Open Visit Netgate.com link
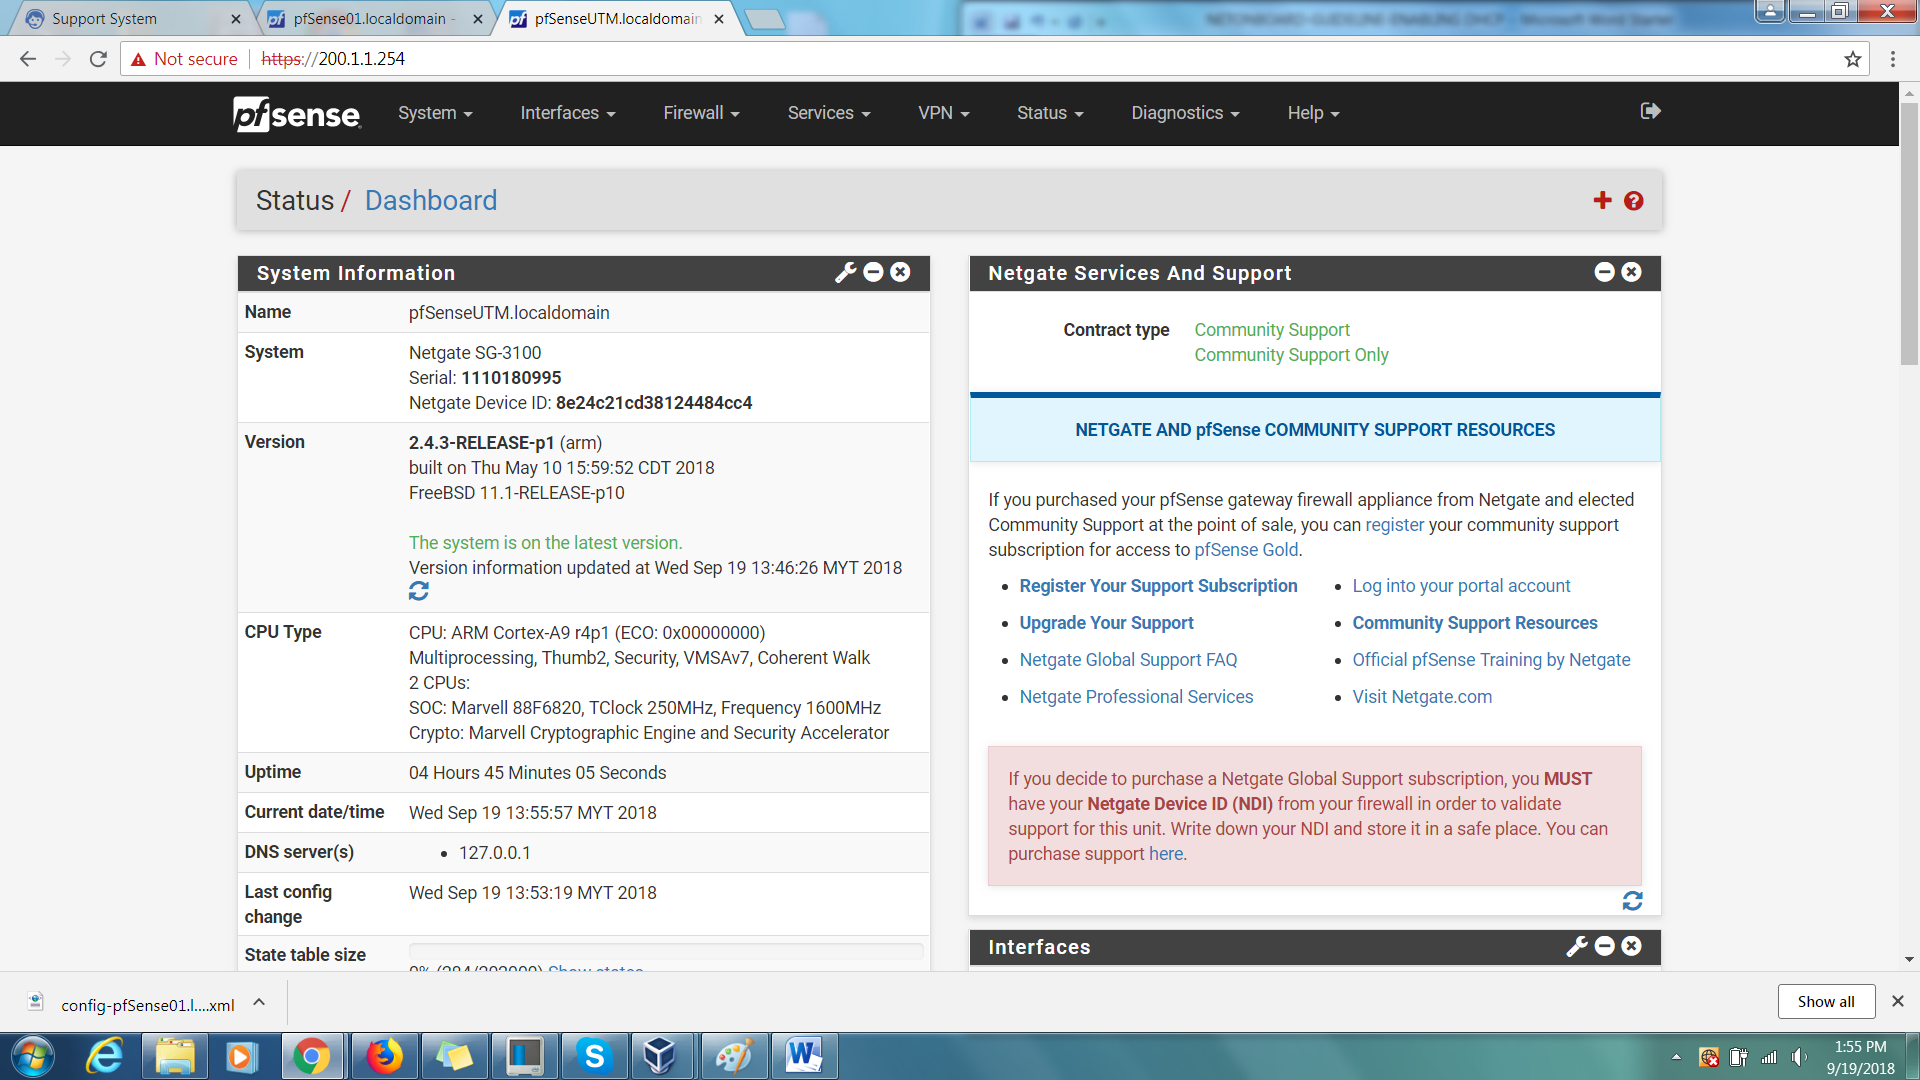The width and height of the screenshot is (1920, 1080). click(x=1422, y=697)
